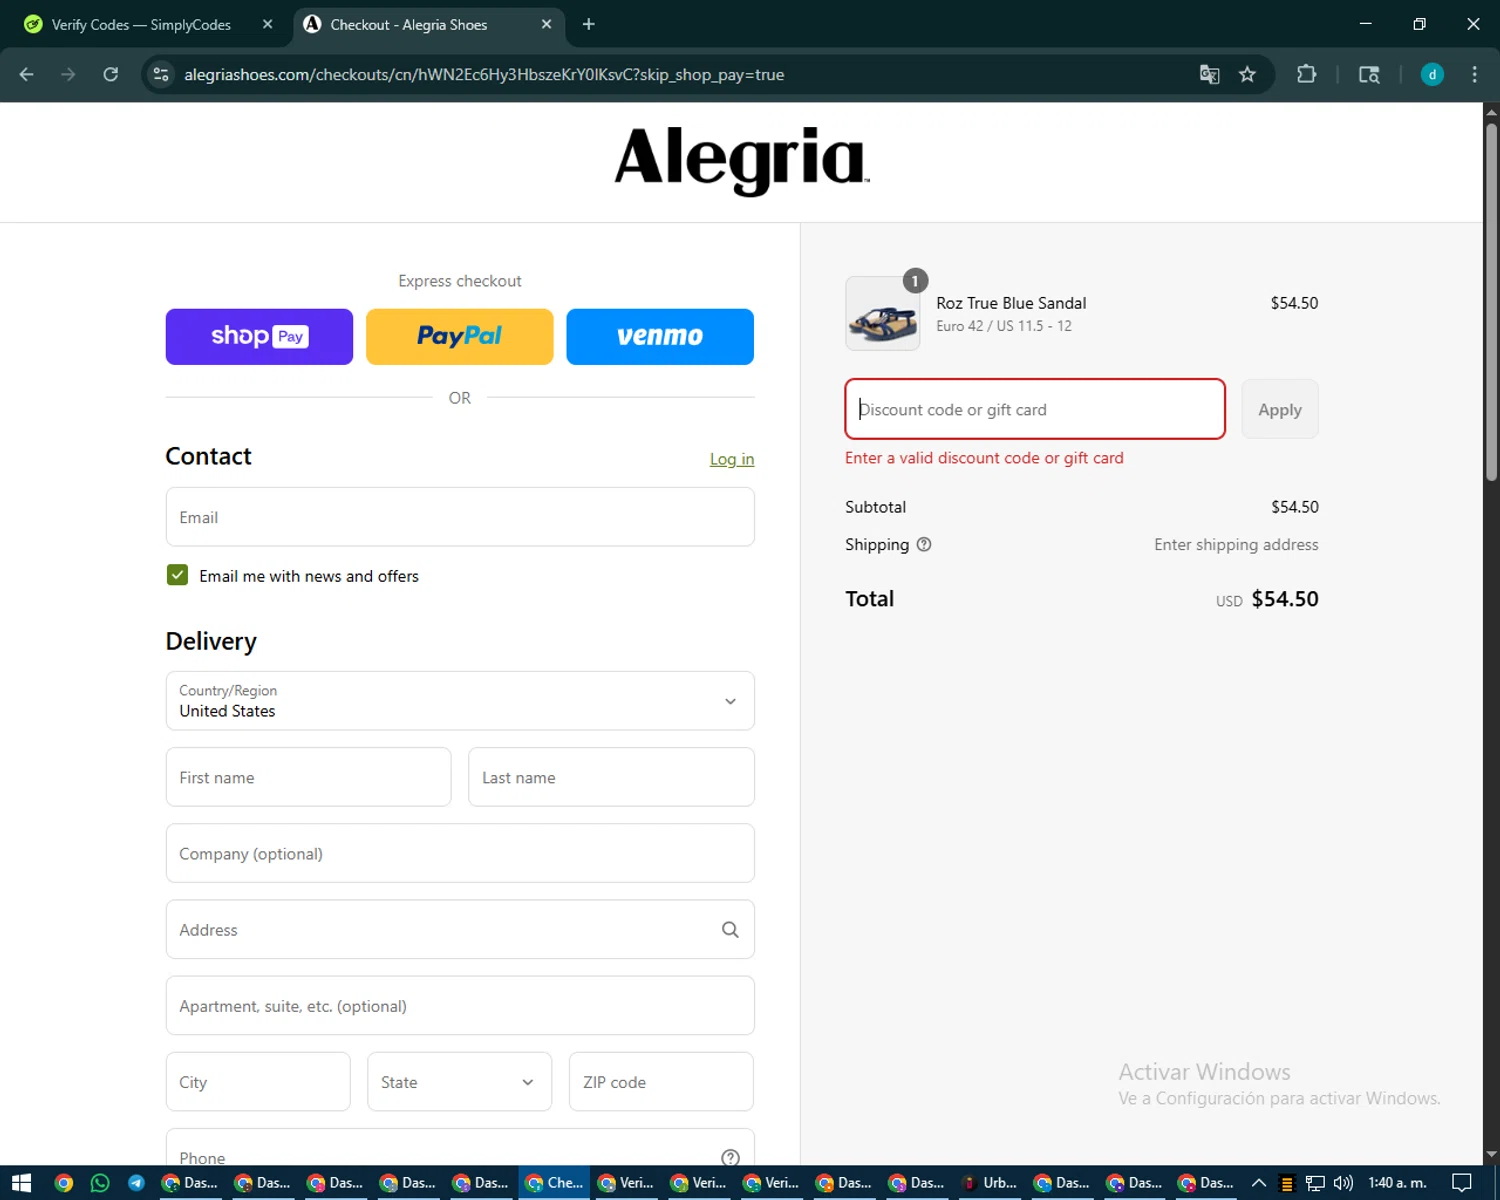The width and height of the screenshot is (1500, 1200).
Task: Reload the checkout page
Action: [111, 74]
